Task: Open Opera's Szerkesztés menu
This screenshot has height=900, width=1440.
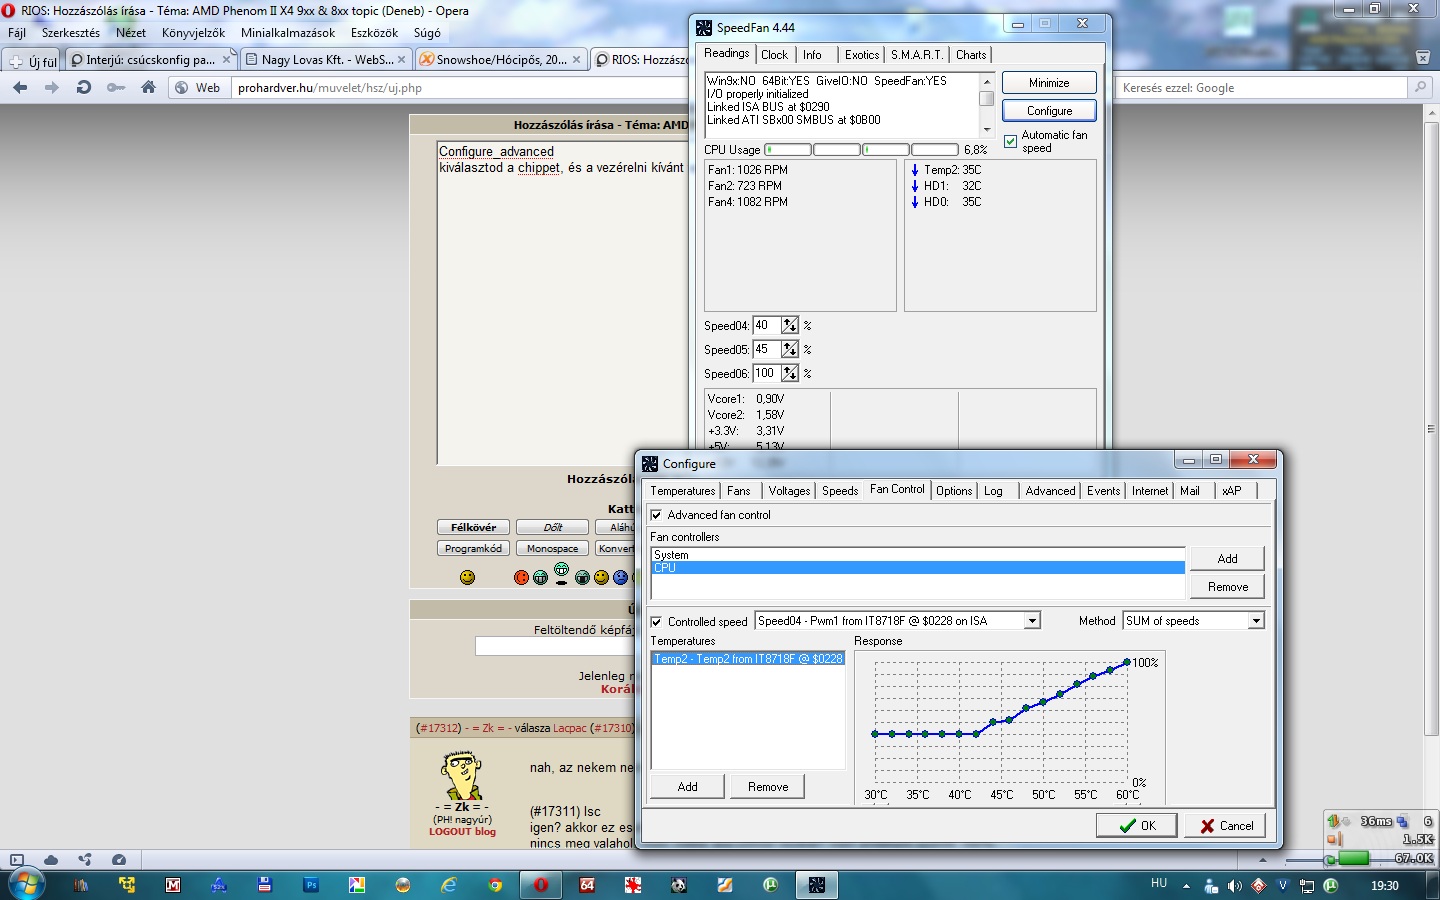Action: [x=71, y=33]
